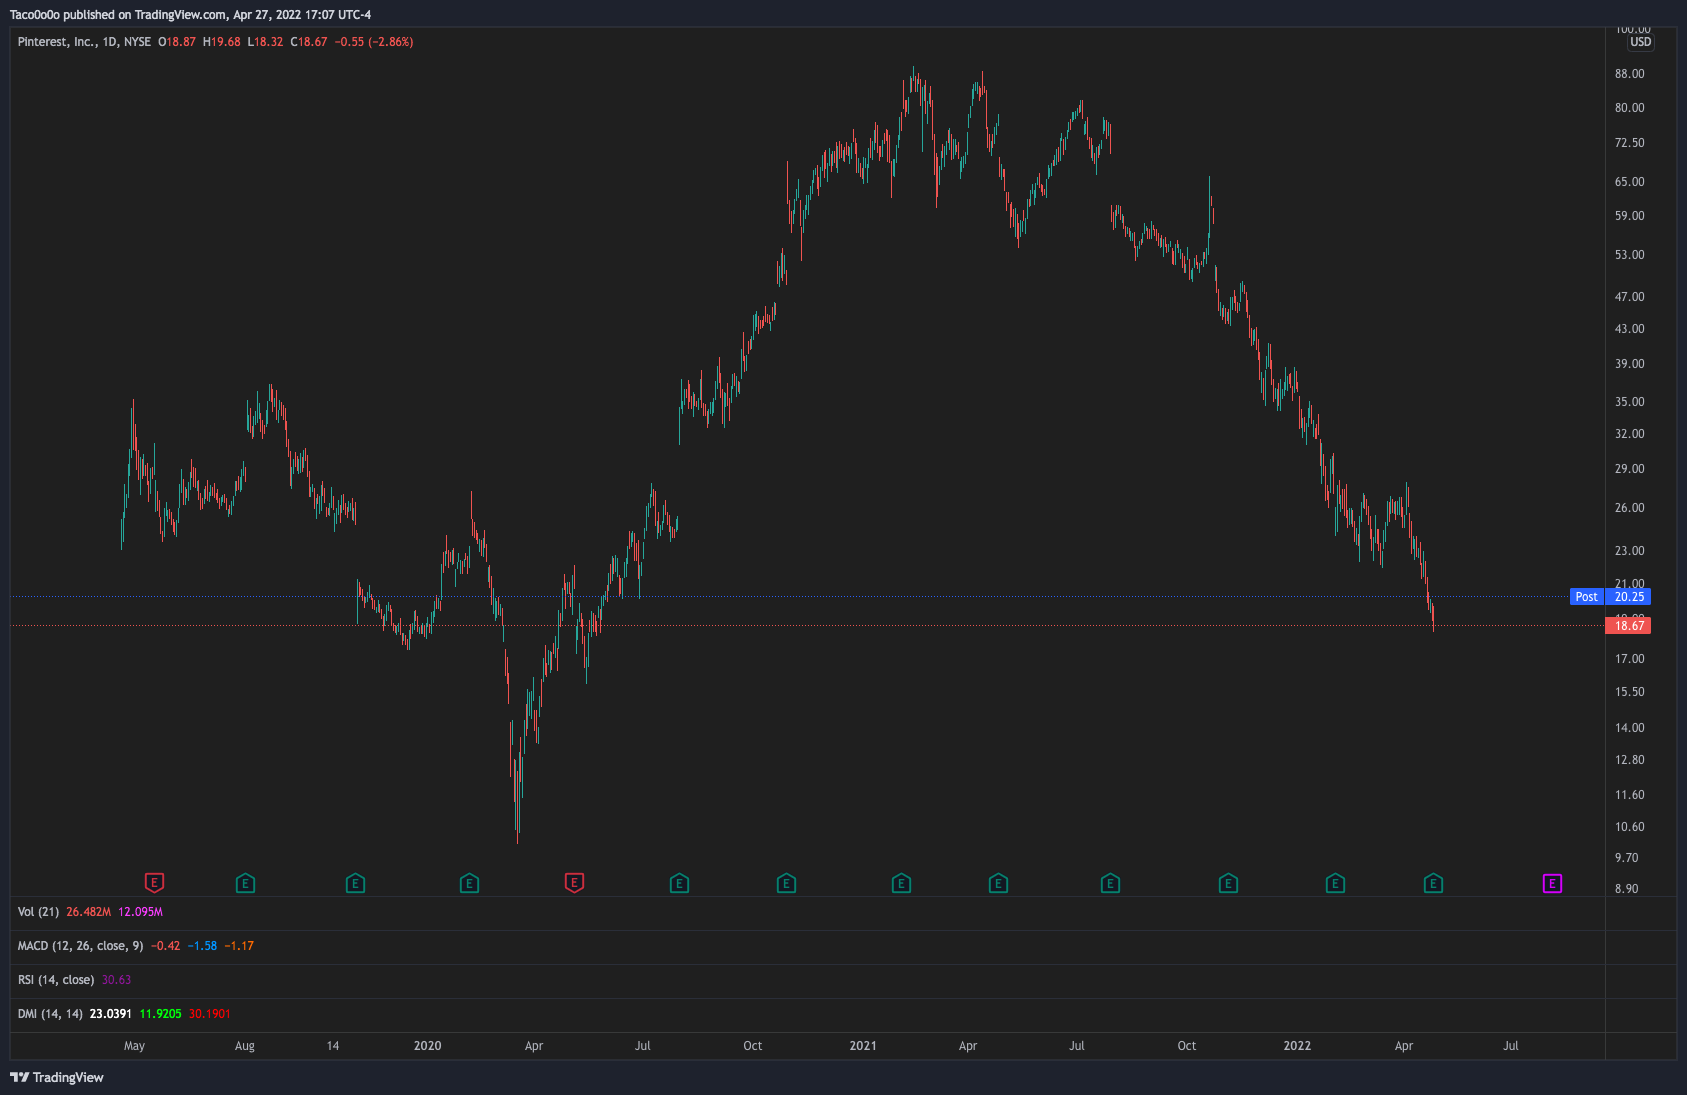1687x1095 pixels.
Task: Click the earnings marker just after Oct 2020
Action: click(786, 883)
